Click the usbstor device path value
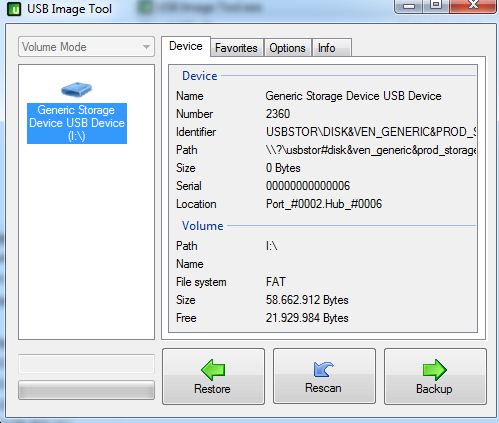Viewport: 499px width, 423px height. click(371, 150)
